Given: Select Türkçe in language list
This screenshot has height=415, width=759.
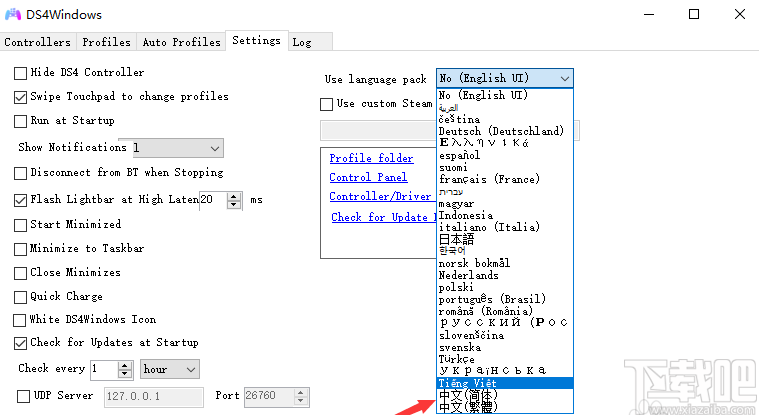Looking at the screenshot, I should [505, 359].
